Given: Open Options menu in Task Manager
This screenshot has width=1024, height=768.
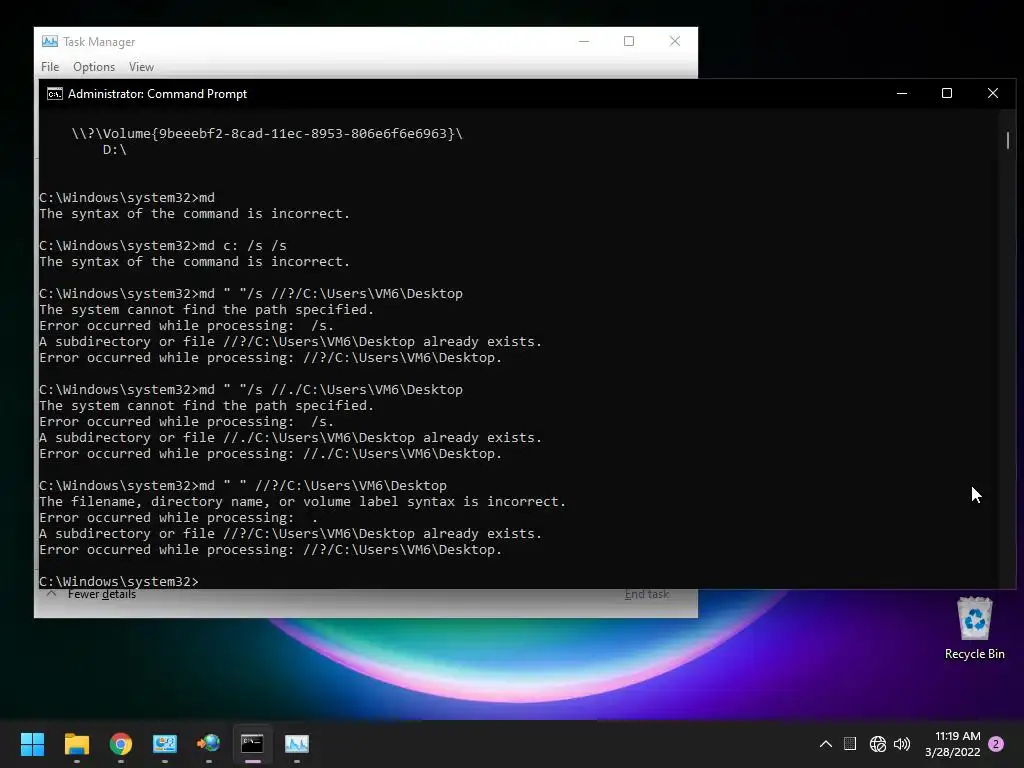Looking at the screenshot, I should (94, 67).
